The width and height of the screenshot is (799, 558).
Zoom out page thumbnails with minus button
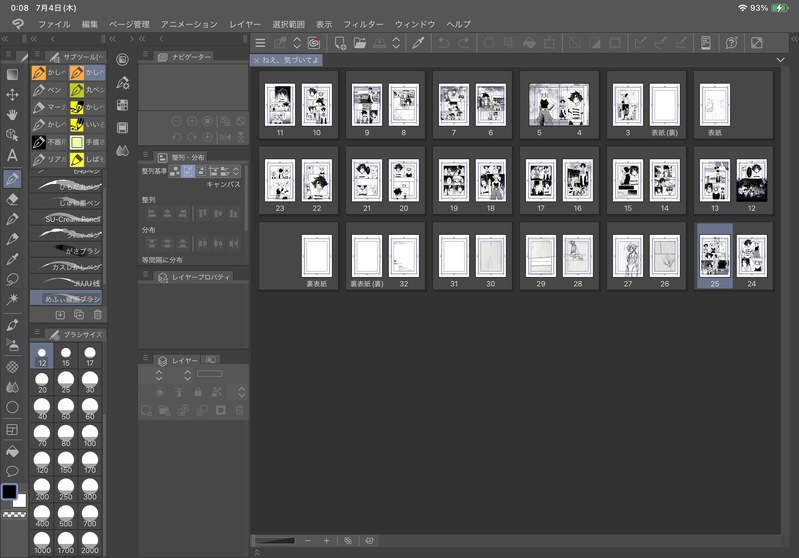click(308, 541)
